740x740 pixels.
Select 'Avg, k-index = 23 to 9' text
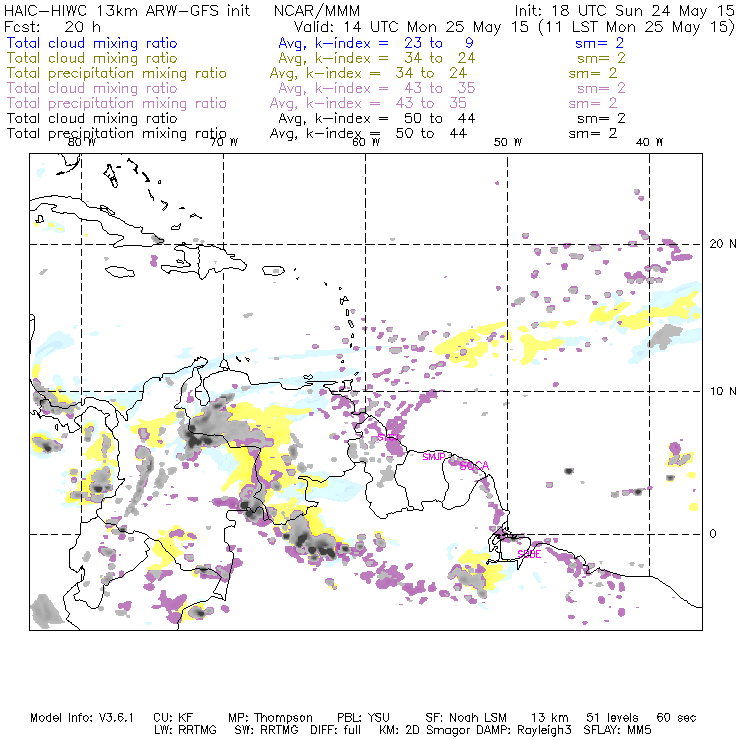pos(376,43)
